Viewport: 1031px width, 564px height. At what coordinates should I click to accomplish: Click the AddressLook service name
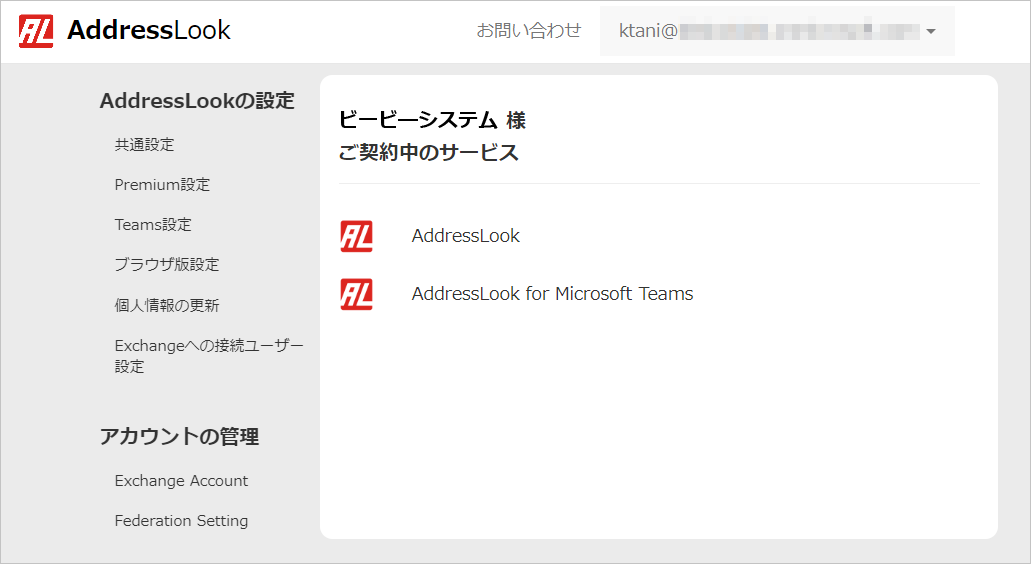click(466, 236)
